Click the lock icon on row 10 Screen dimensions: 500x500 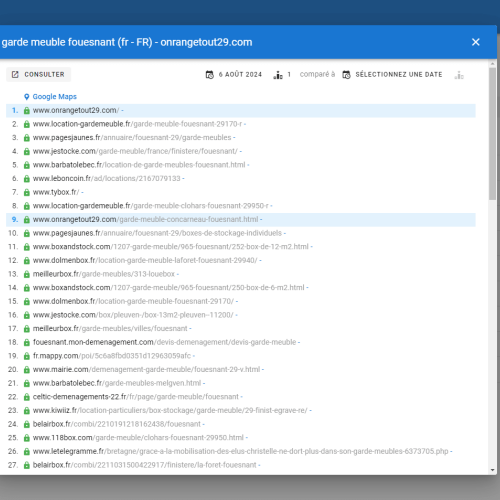[27, 233]
